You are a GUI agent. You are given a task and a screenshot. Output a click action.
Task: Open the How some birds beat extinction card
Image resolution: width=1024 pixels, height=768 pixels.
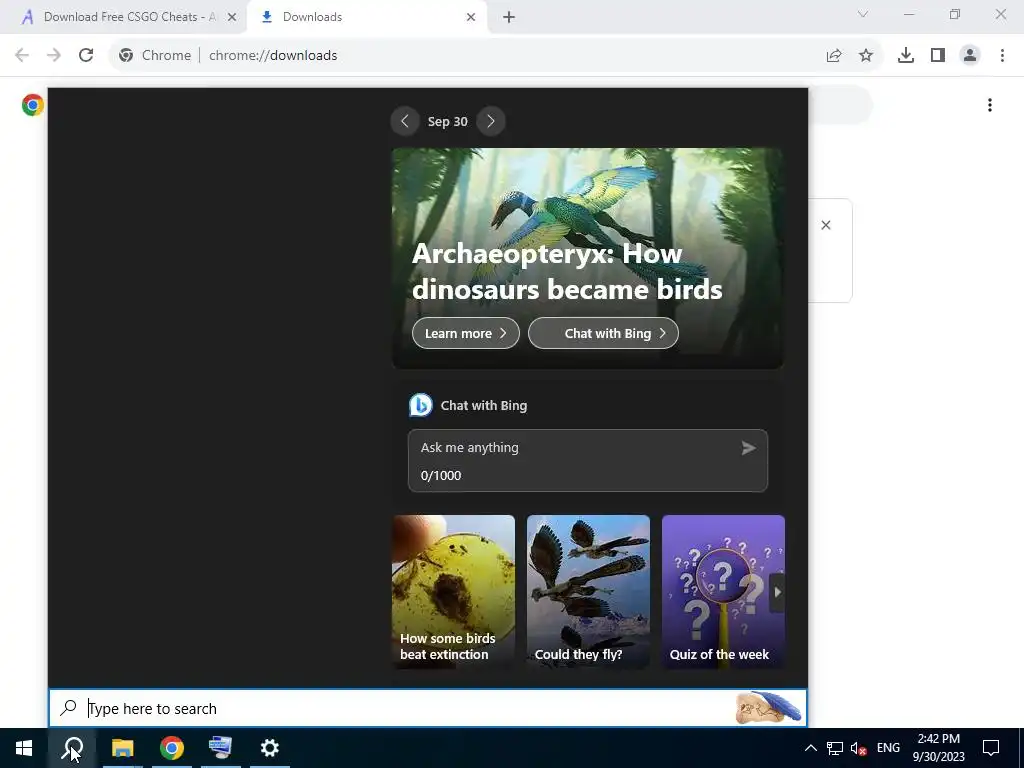[453, 592]
